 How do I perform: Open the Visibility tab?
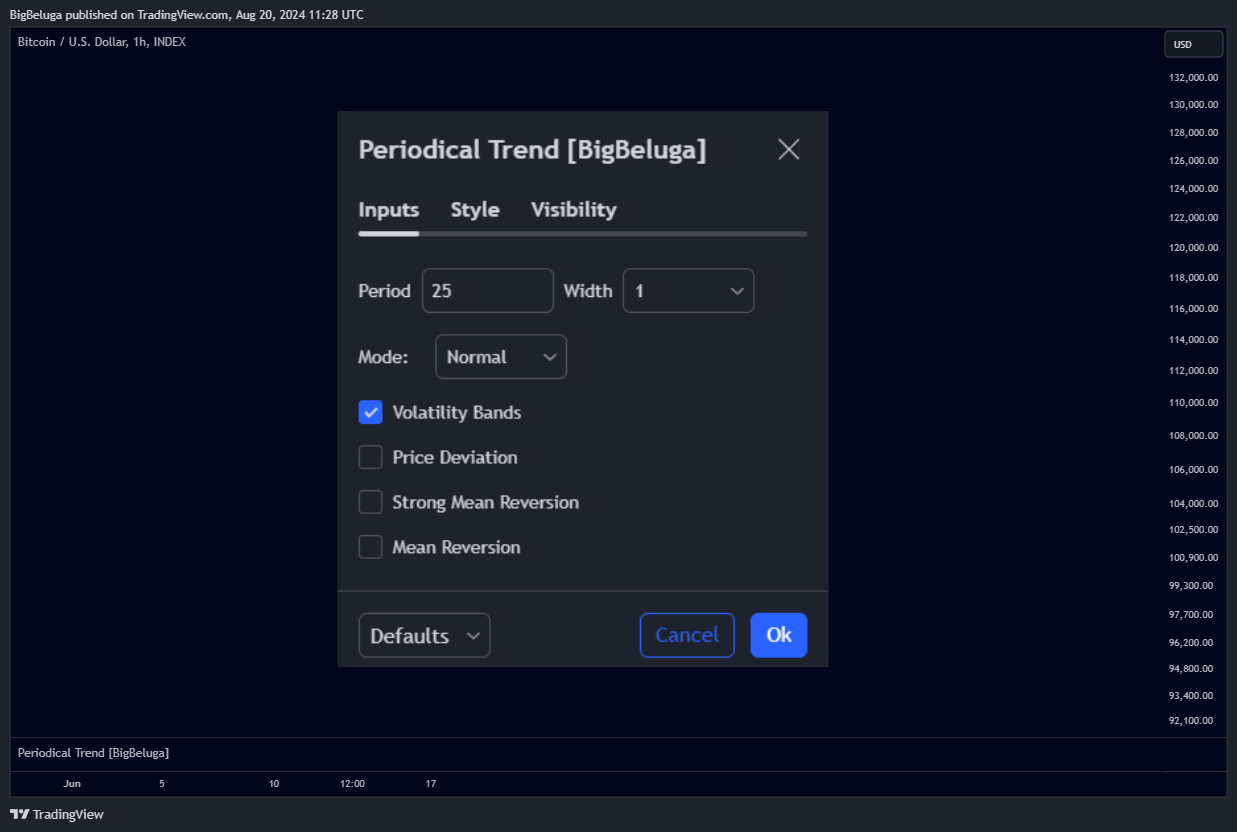(573, 210)
